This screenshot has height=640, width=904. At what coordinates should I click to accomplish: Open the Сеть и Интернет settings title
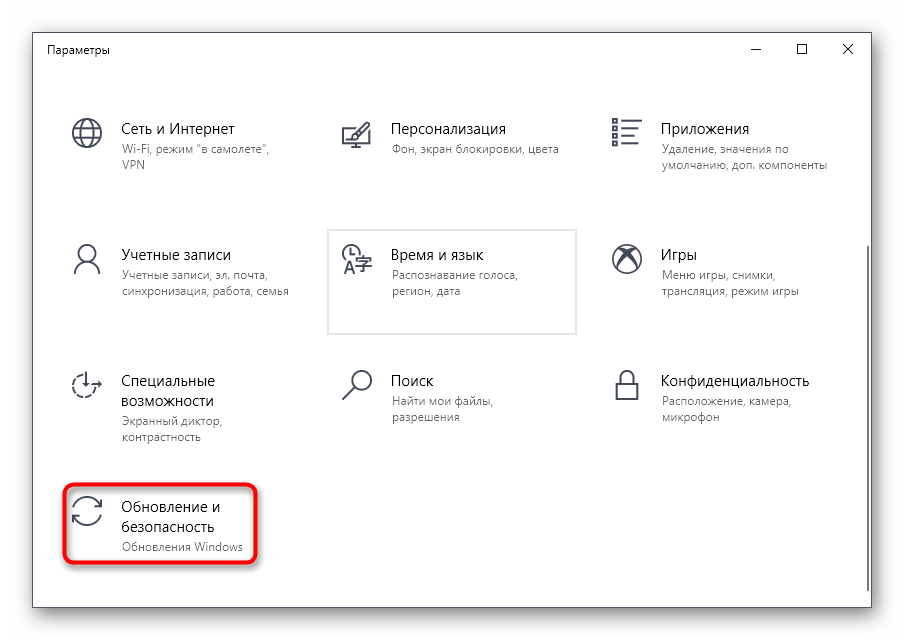pyautogui.click(x=178, y=129)
